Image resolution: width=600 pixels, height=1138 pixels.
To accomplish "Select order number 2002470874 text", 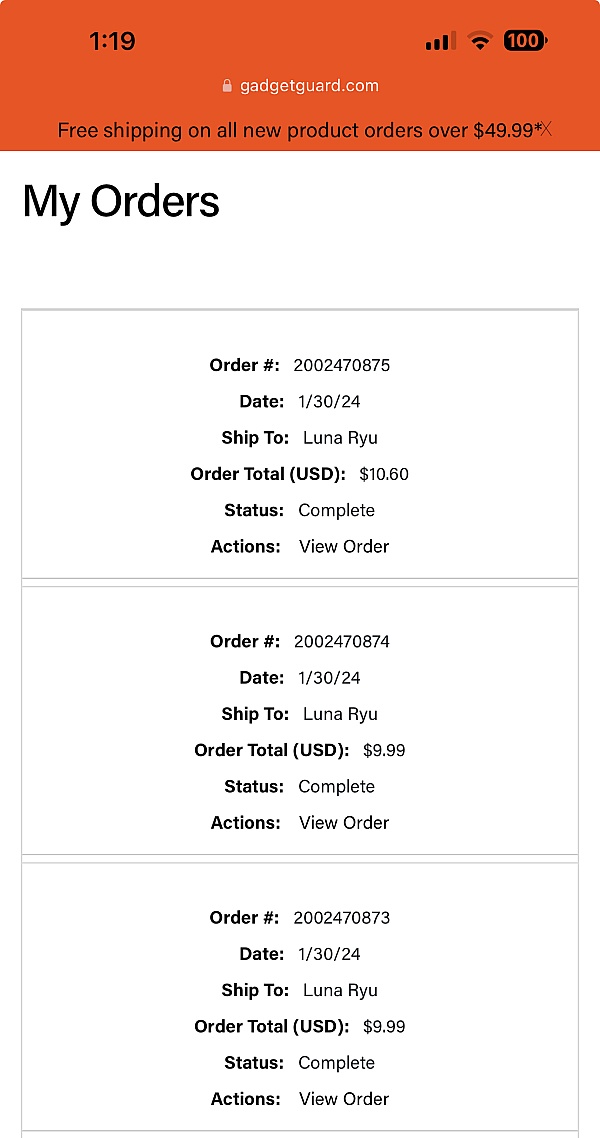I will (x=342, y=642).
